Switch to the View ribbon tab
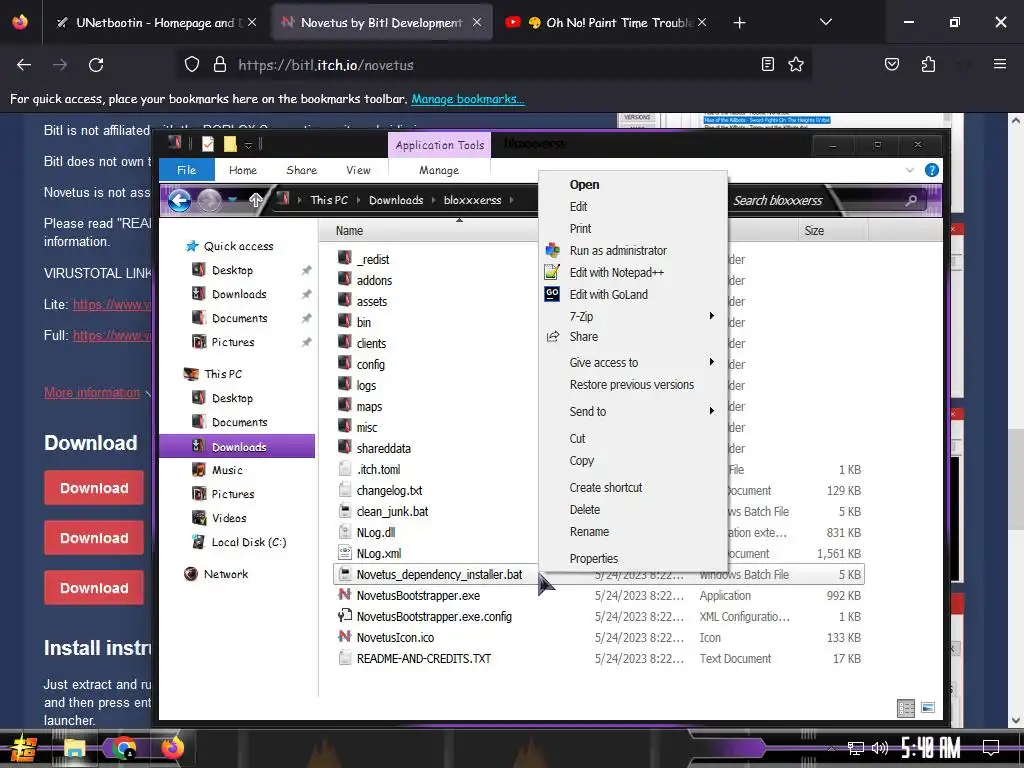 (x=358, y=170)
